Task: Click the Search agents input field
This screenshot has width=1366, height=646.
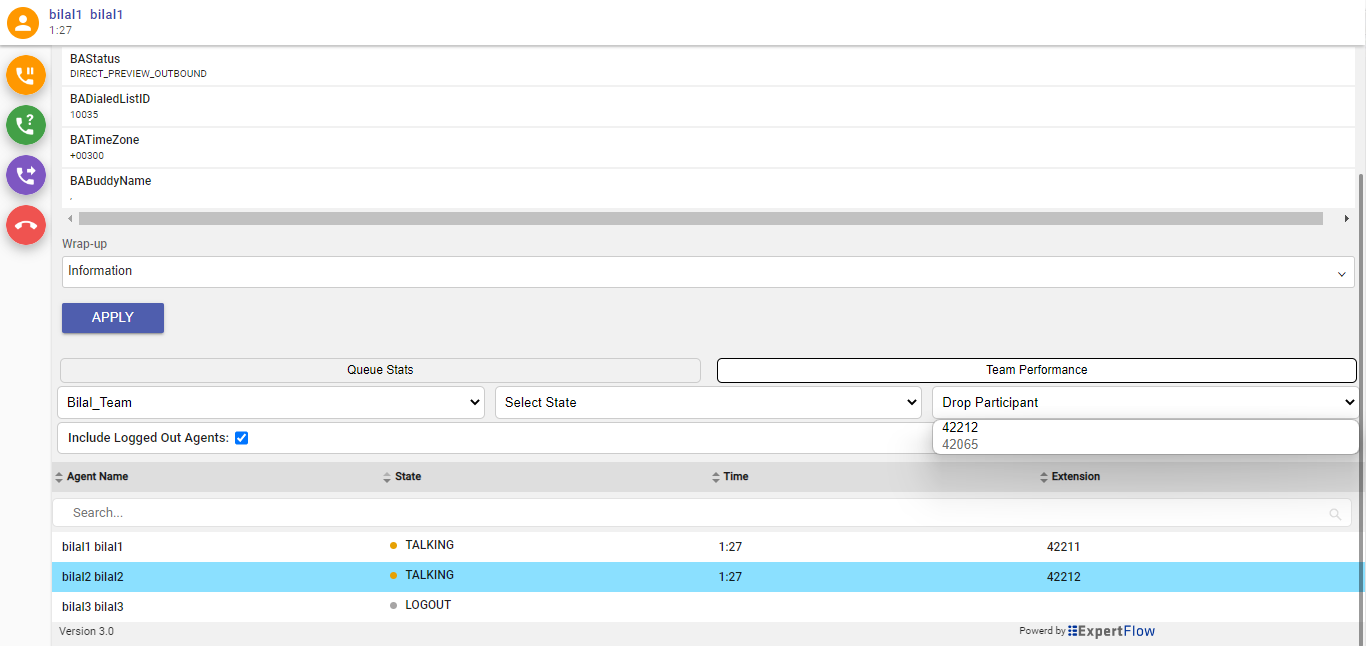Action: [690, 513]
